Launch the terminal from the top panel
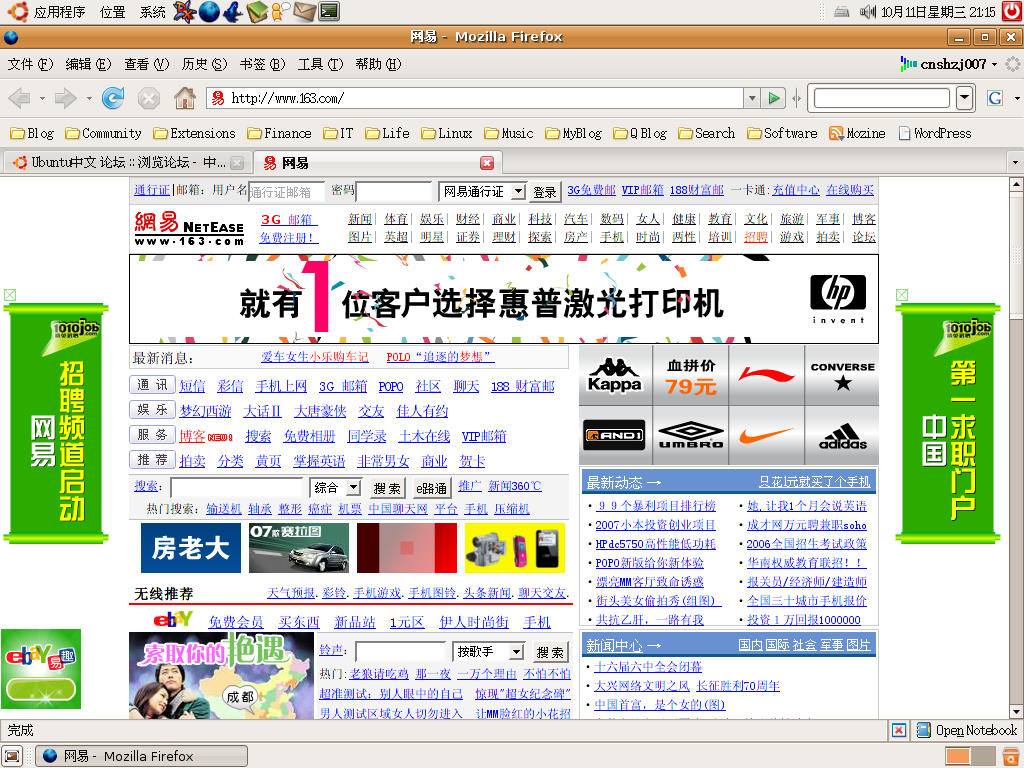 pyautogui.click(x=329, y=11)
